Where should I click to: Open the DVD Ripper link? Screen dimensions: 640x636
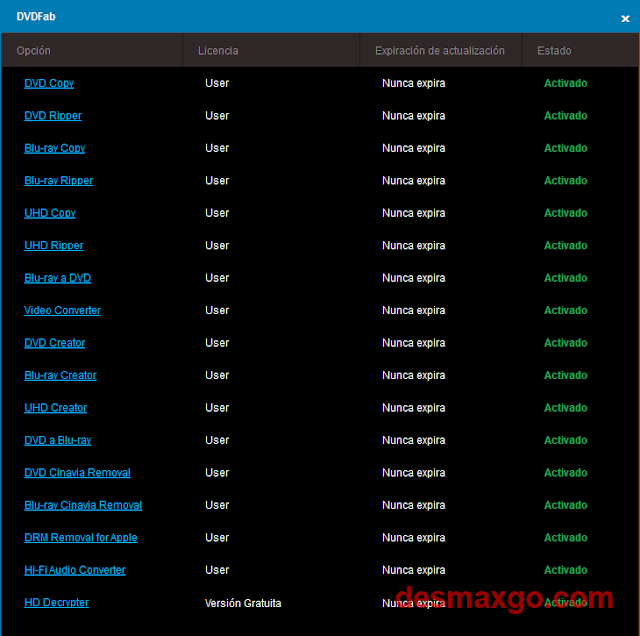pyautogui.click(x=53, y=116)
